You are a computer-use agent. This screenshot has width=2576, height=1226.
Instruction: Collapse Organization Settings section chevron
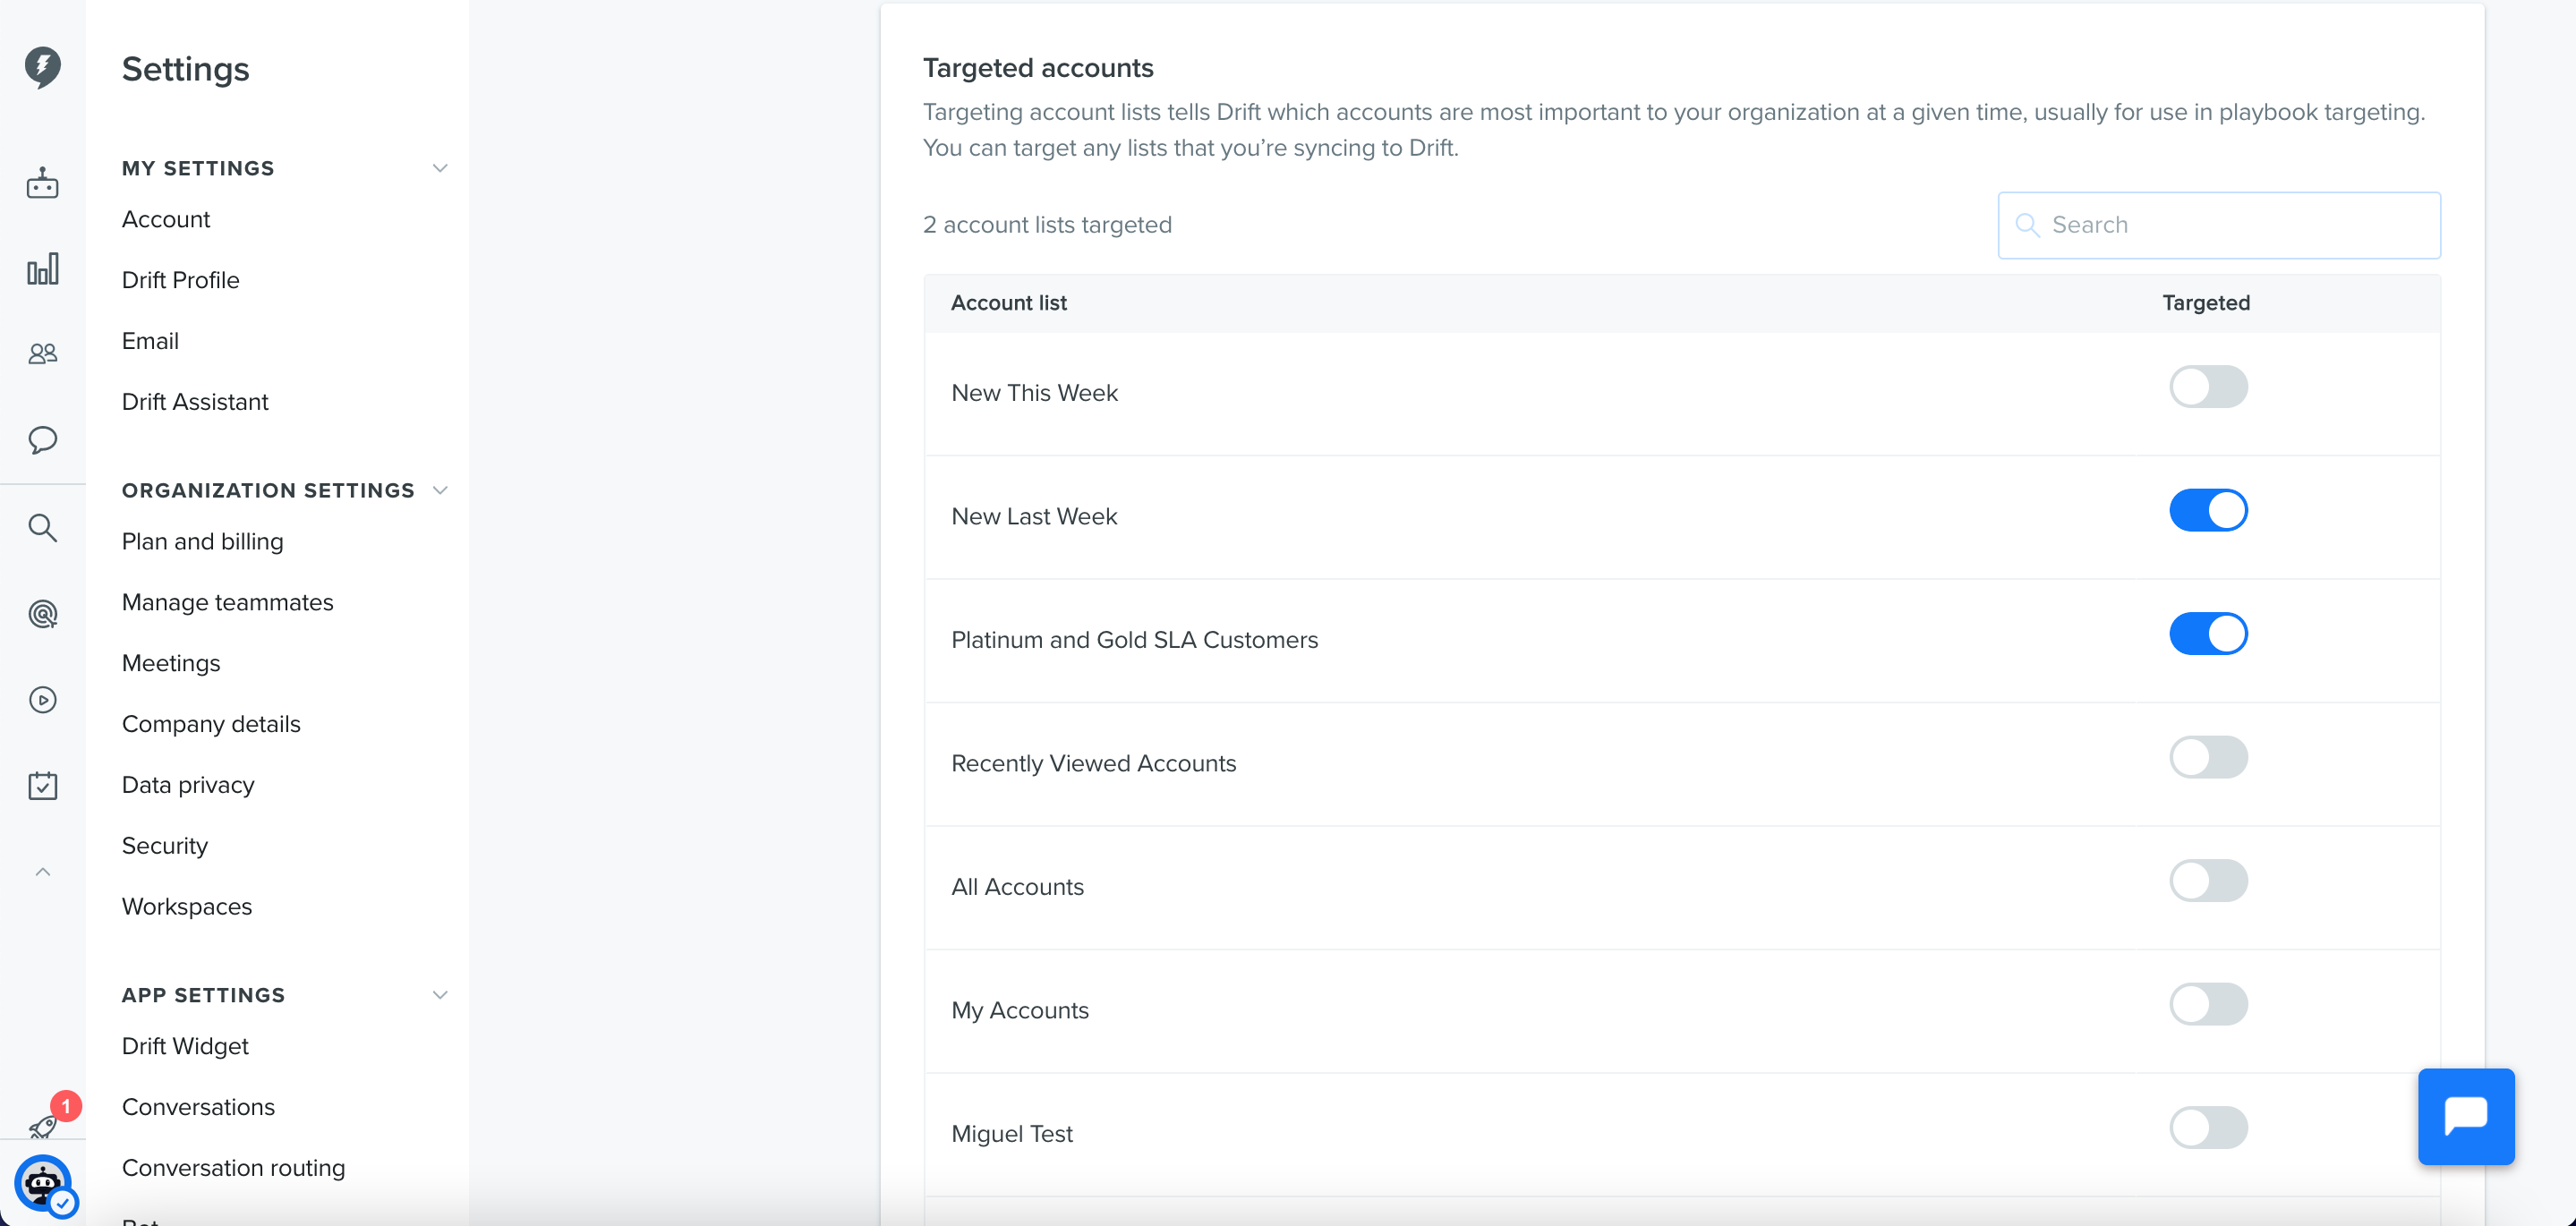tap(439, 490)
